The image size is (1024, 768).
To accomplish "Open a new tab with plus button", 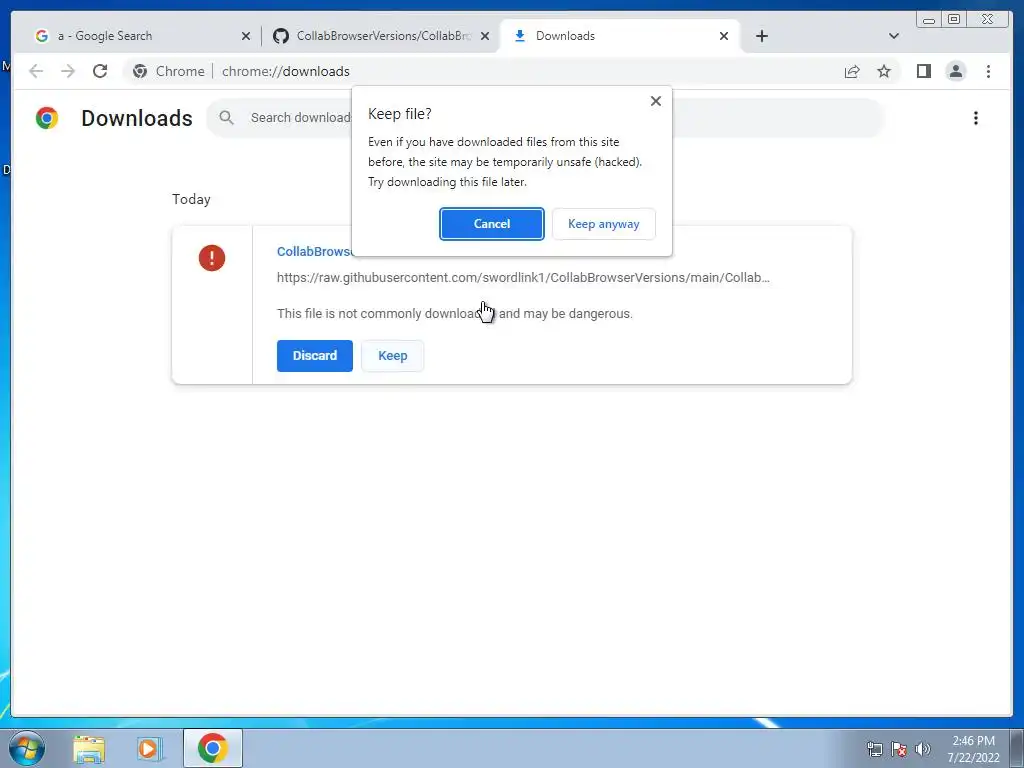I will pos(761,36).
